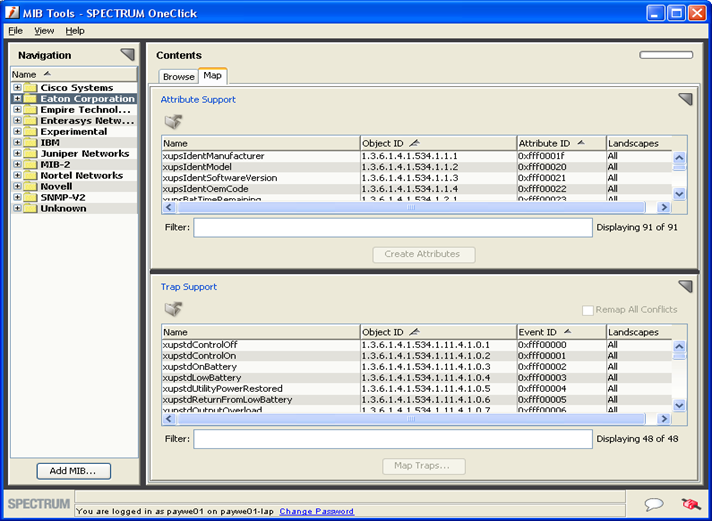Click the Trap Support panel corner arrow
The image size is (712, 521).
point(685,287)
